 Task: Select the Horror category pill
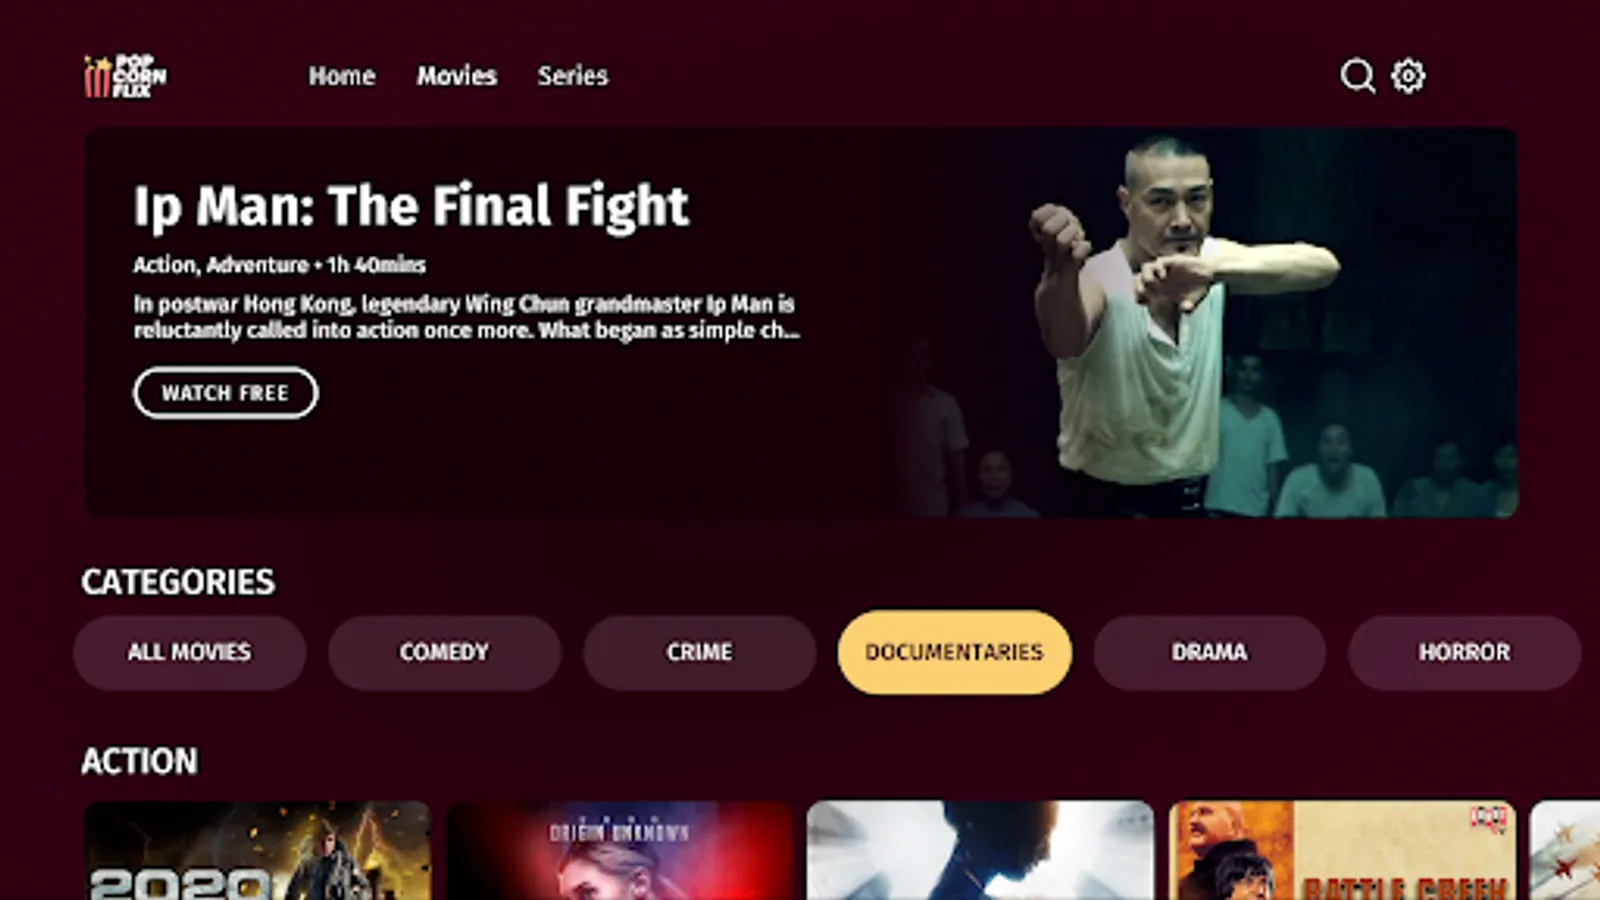(1465, 652)
